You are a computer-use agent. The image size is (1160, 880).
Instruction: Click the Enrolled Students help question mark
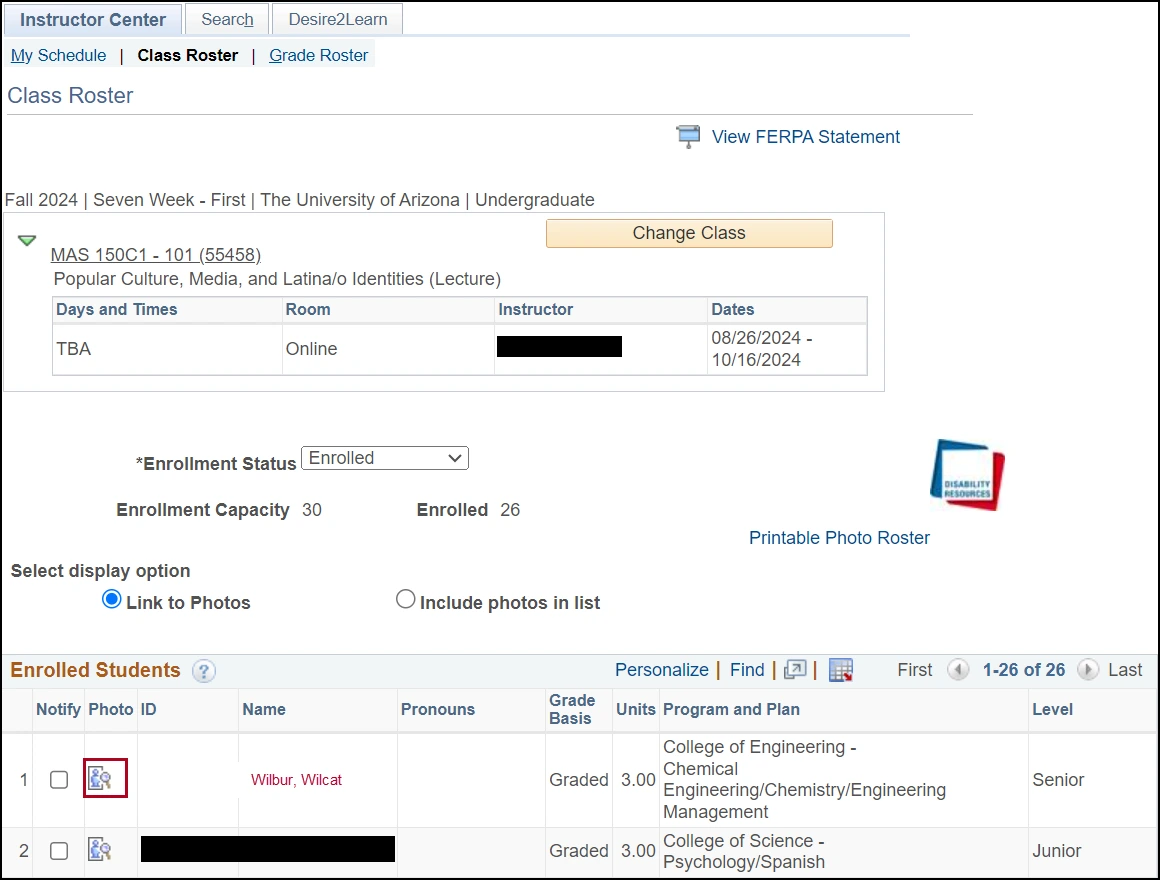click(203, 671)
